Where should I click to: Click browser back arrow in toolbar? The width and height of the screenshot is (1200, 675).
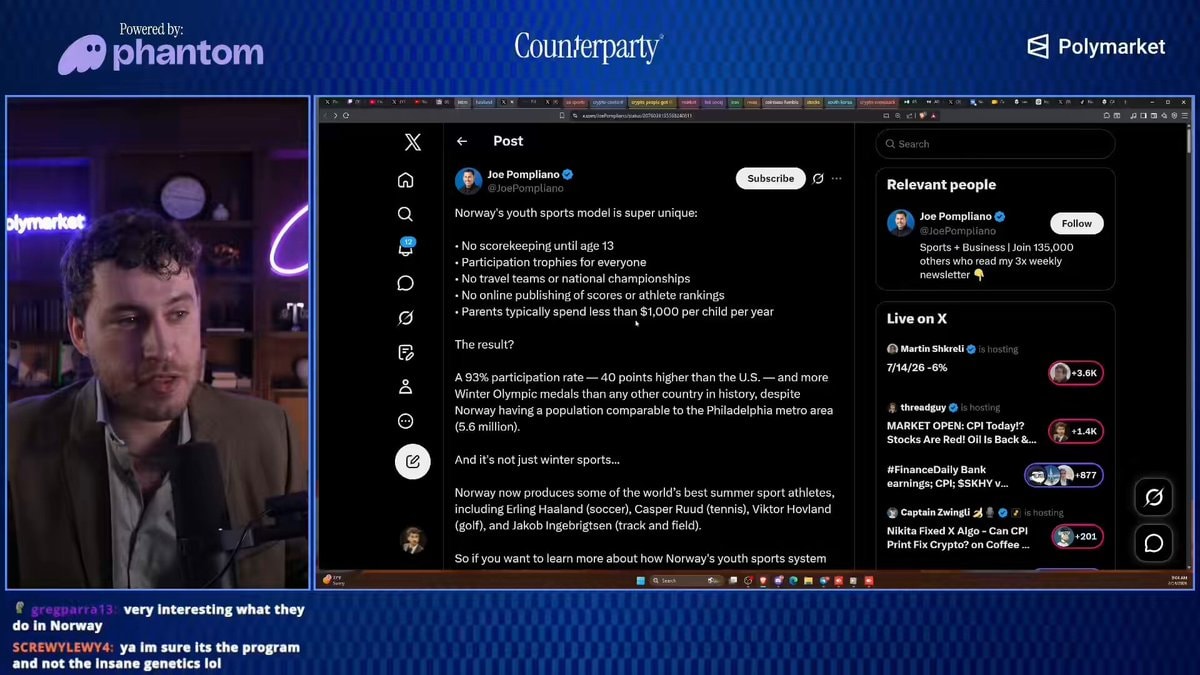pyautogui.click(x=324, y=115)
